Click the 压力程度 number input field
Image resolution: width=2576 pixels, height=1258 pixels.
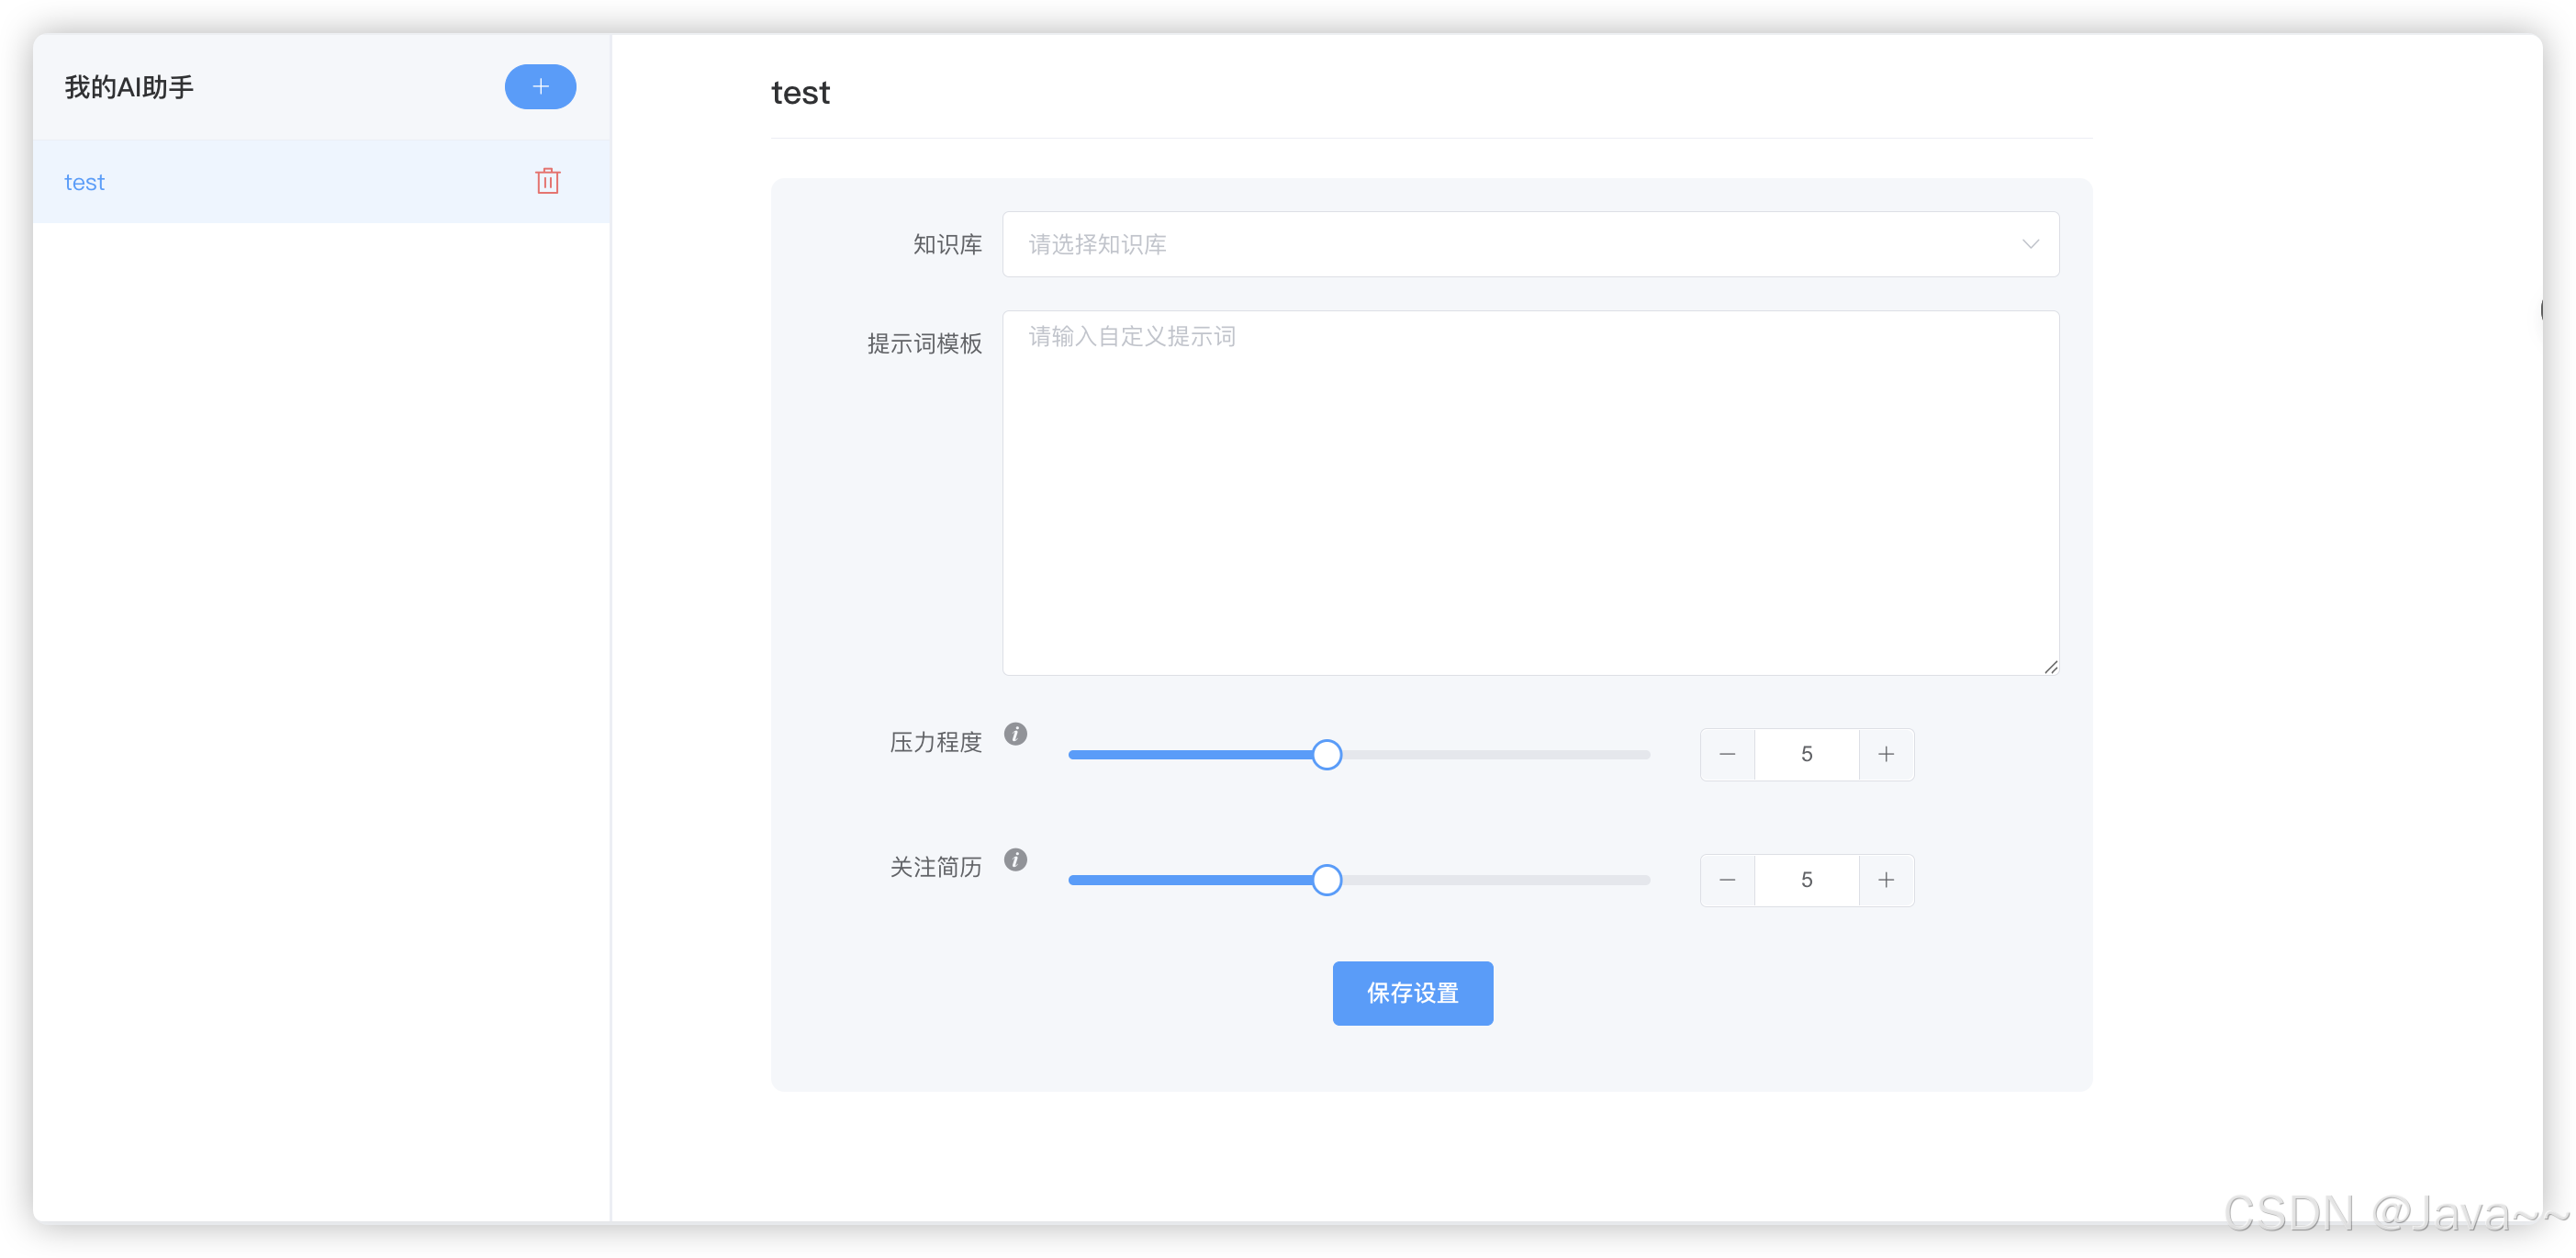coord(1806,755)
